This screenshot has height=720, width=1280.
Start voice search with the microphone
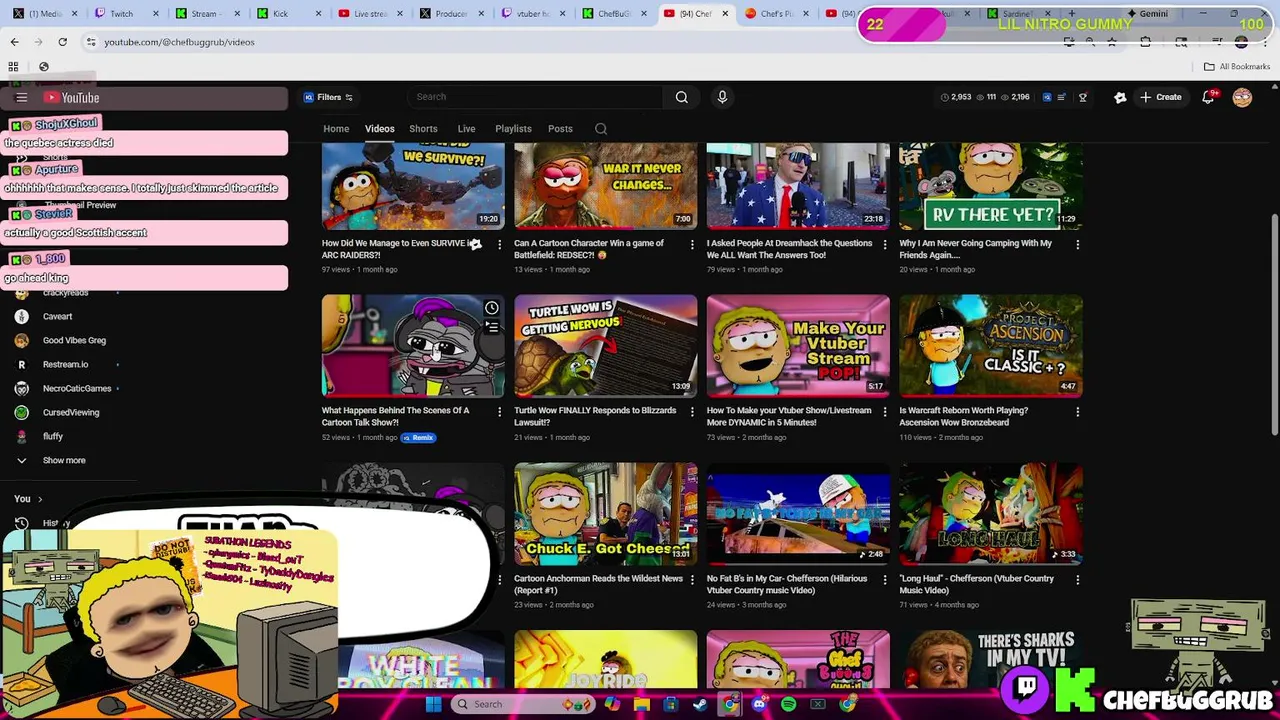coord(722,97)
